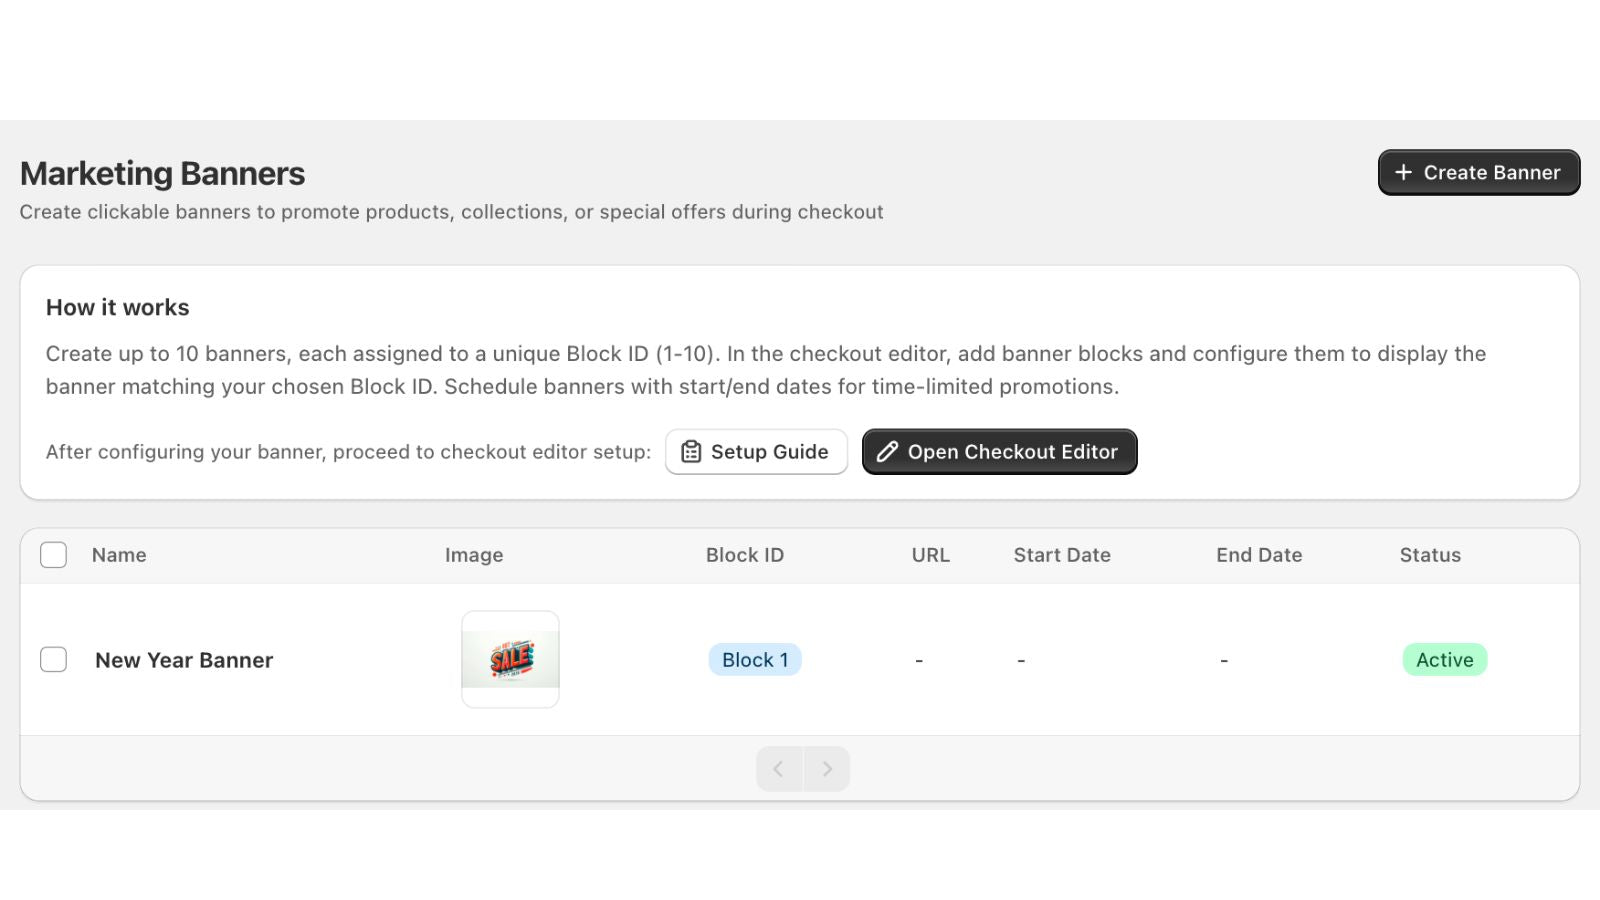Sort the table by the Name column
This screenshot has width=1600, height=900.
click(x=118, y=555)
